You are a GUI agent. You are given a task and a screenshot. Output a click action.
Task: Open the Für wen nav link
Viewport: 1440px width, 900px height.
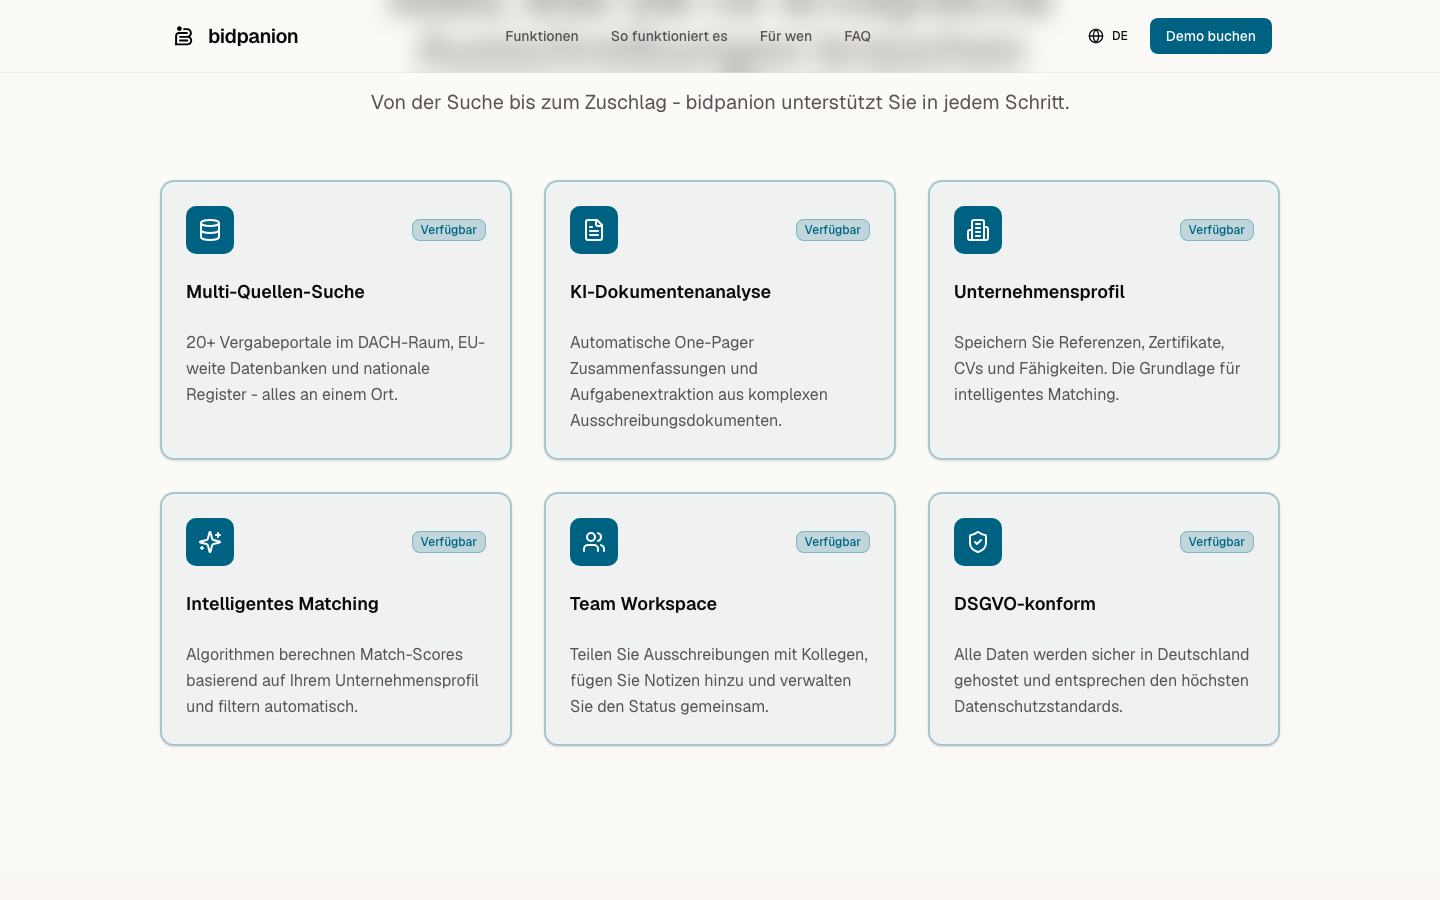[786, 36]
